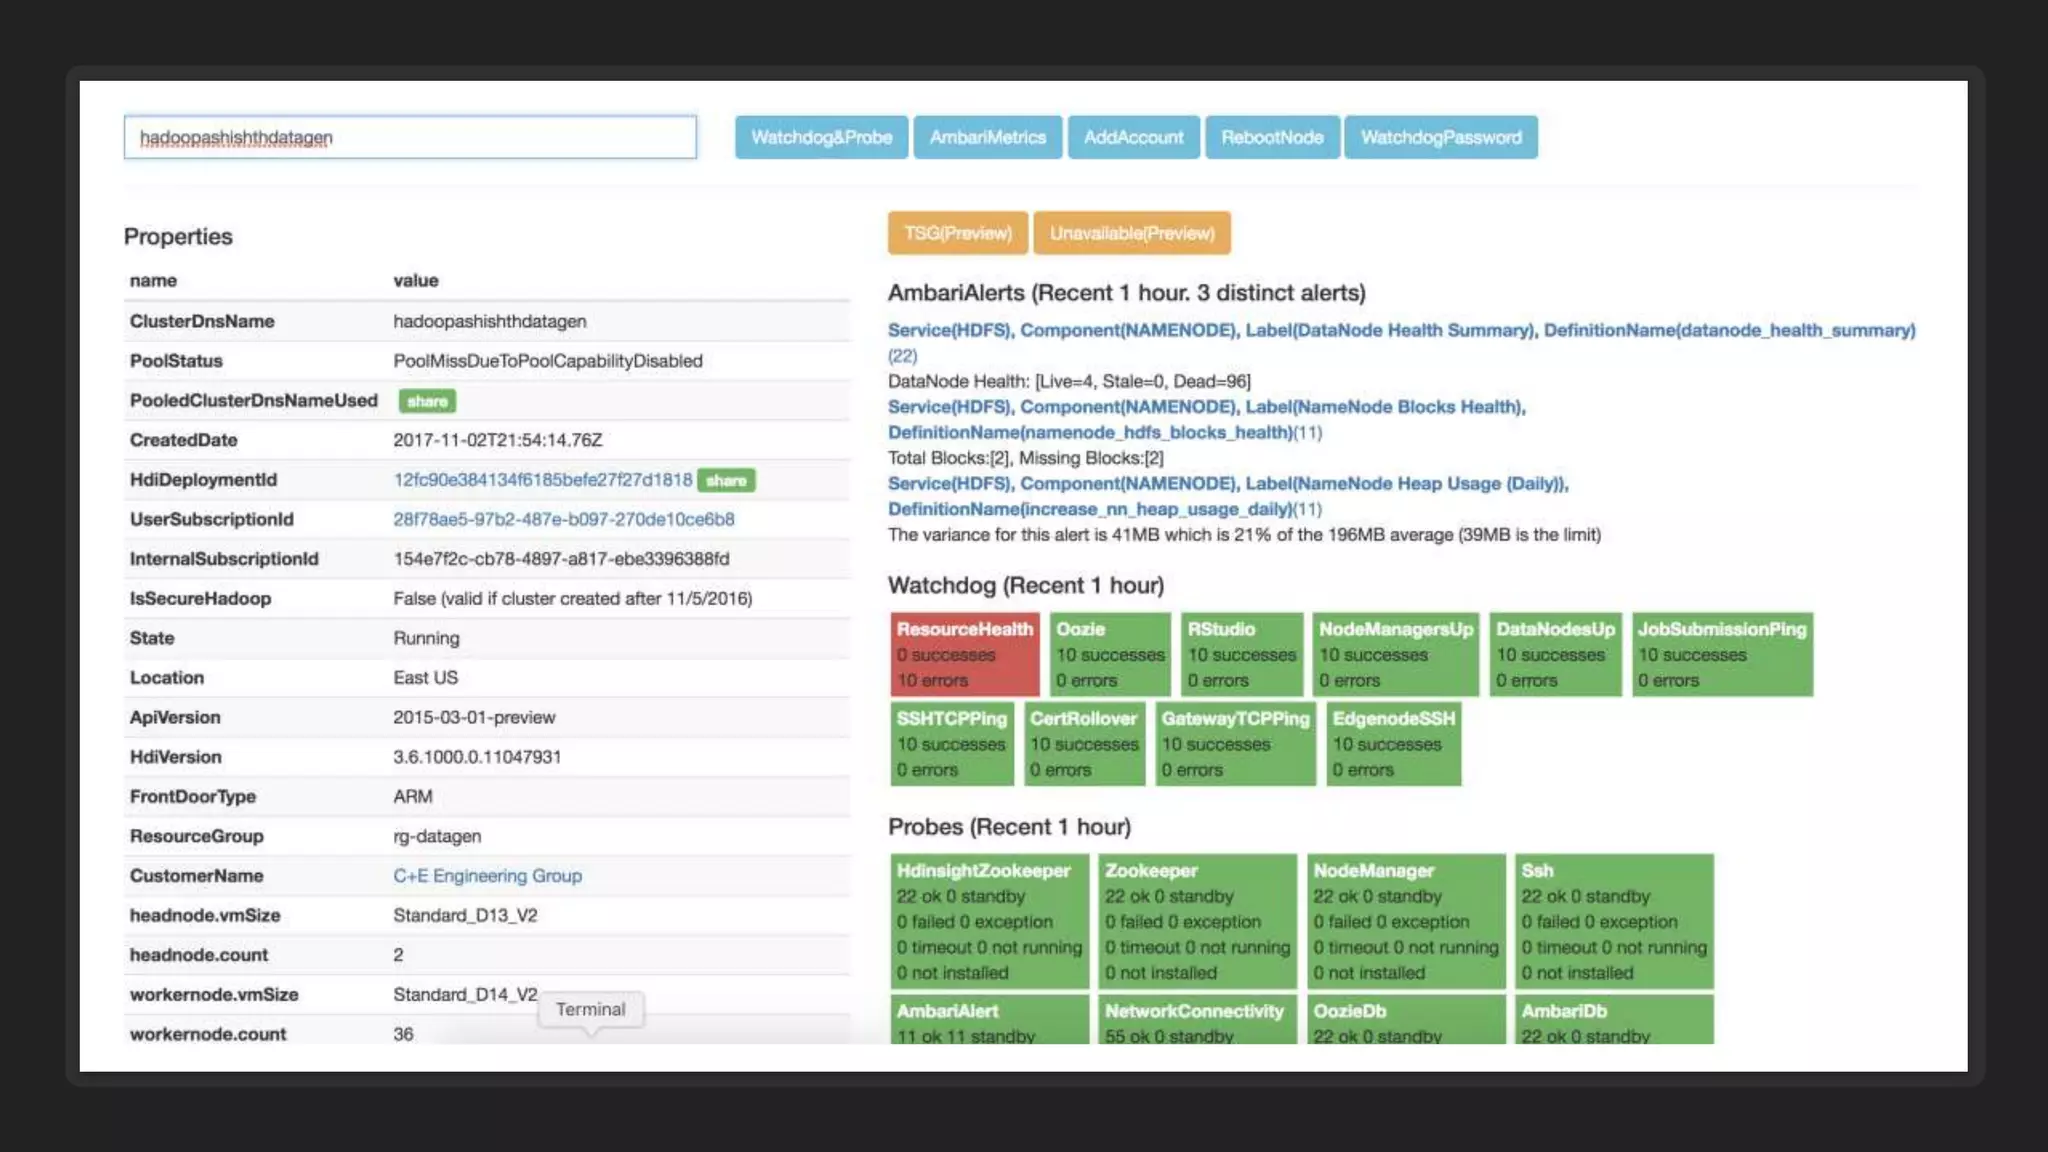Screen dimensions: 2048x1152
Task: Open the HdiDeploymentId hash link
Action: [x=542, y=480]
